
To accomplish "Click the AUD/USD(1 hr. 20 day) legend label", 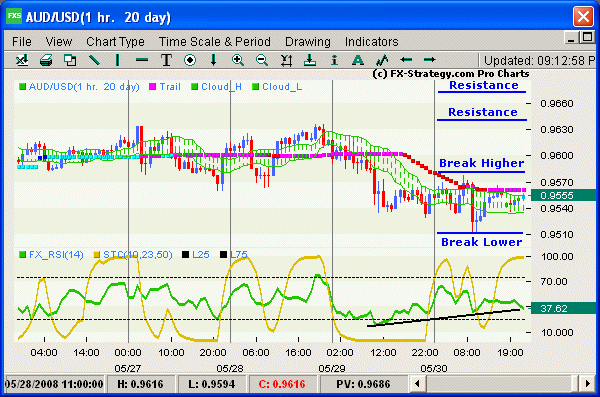I will (x=84, y=87).
